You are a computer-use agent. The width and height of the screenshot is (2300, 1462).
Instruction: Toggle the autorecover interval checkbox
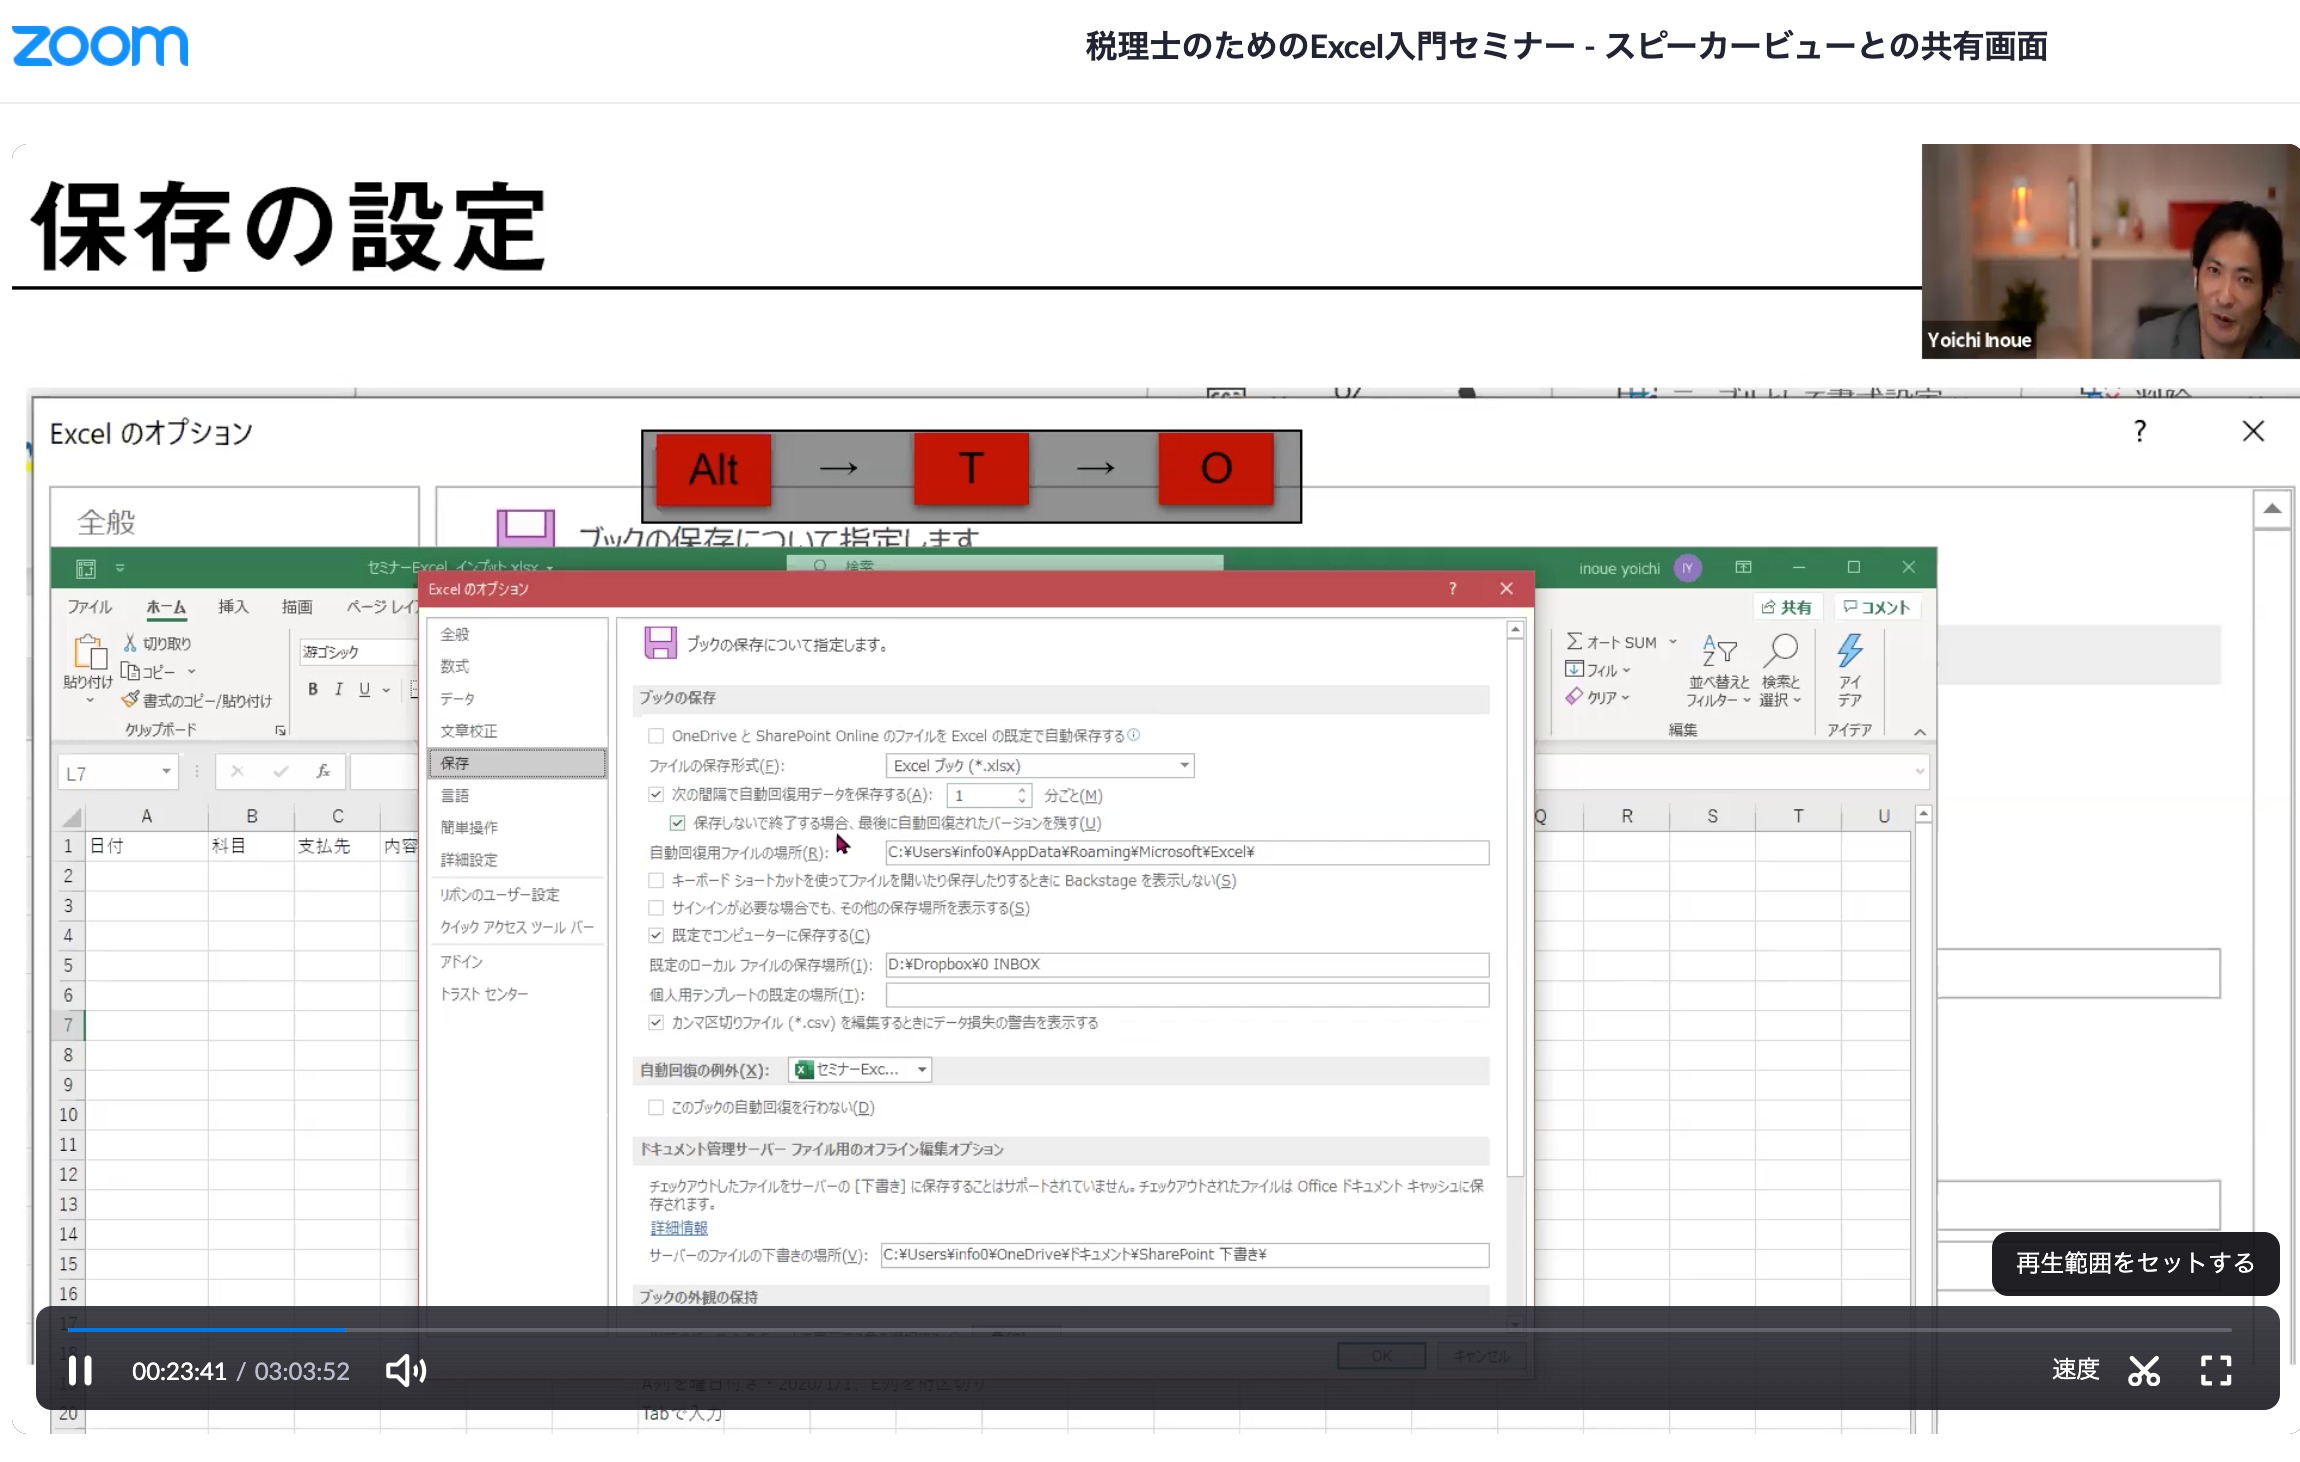pyautogui.click(x=656, y=795)
